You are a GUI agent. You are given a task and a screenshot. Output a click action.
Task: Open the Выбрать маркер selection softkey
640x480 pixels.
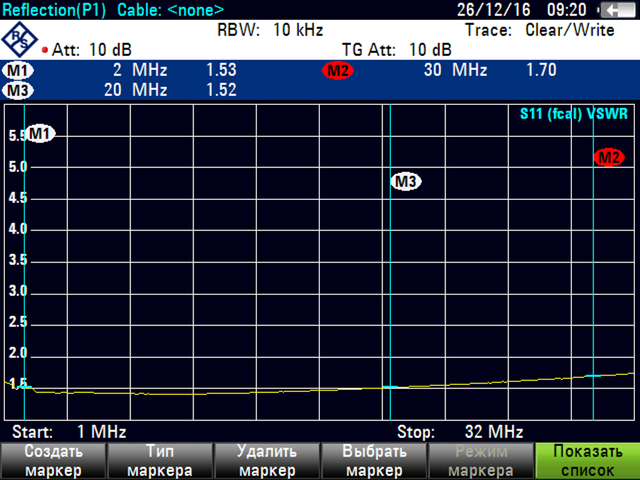coord(373,461)
